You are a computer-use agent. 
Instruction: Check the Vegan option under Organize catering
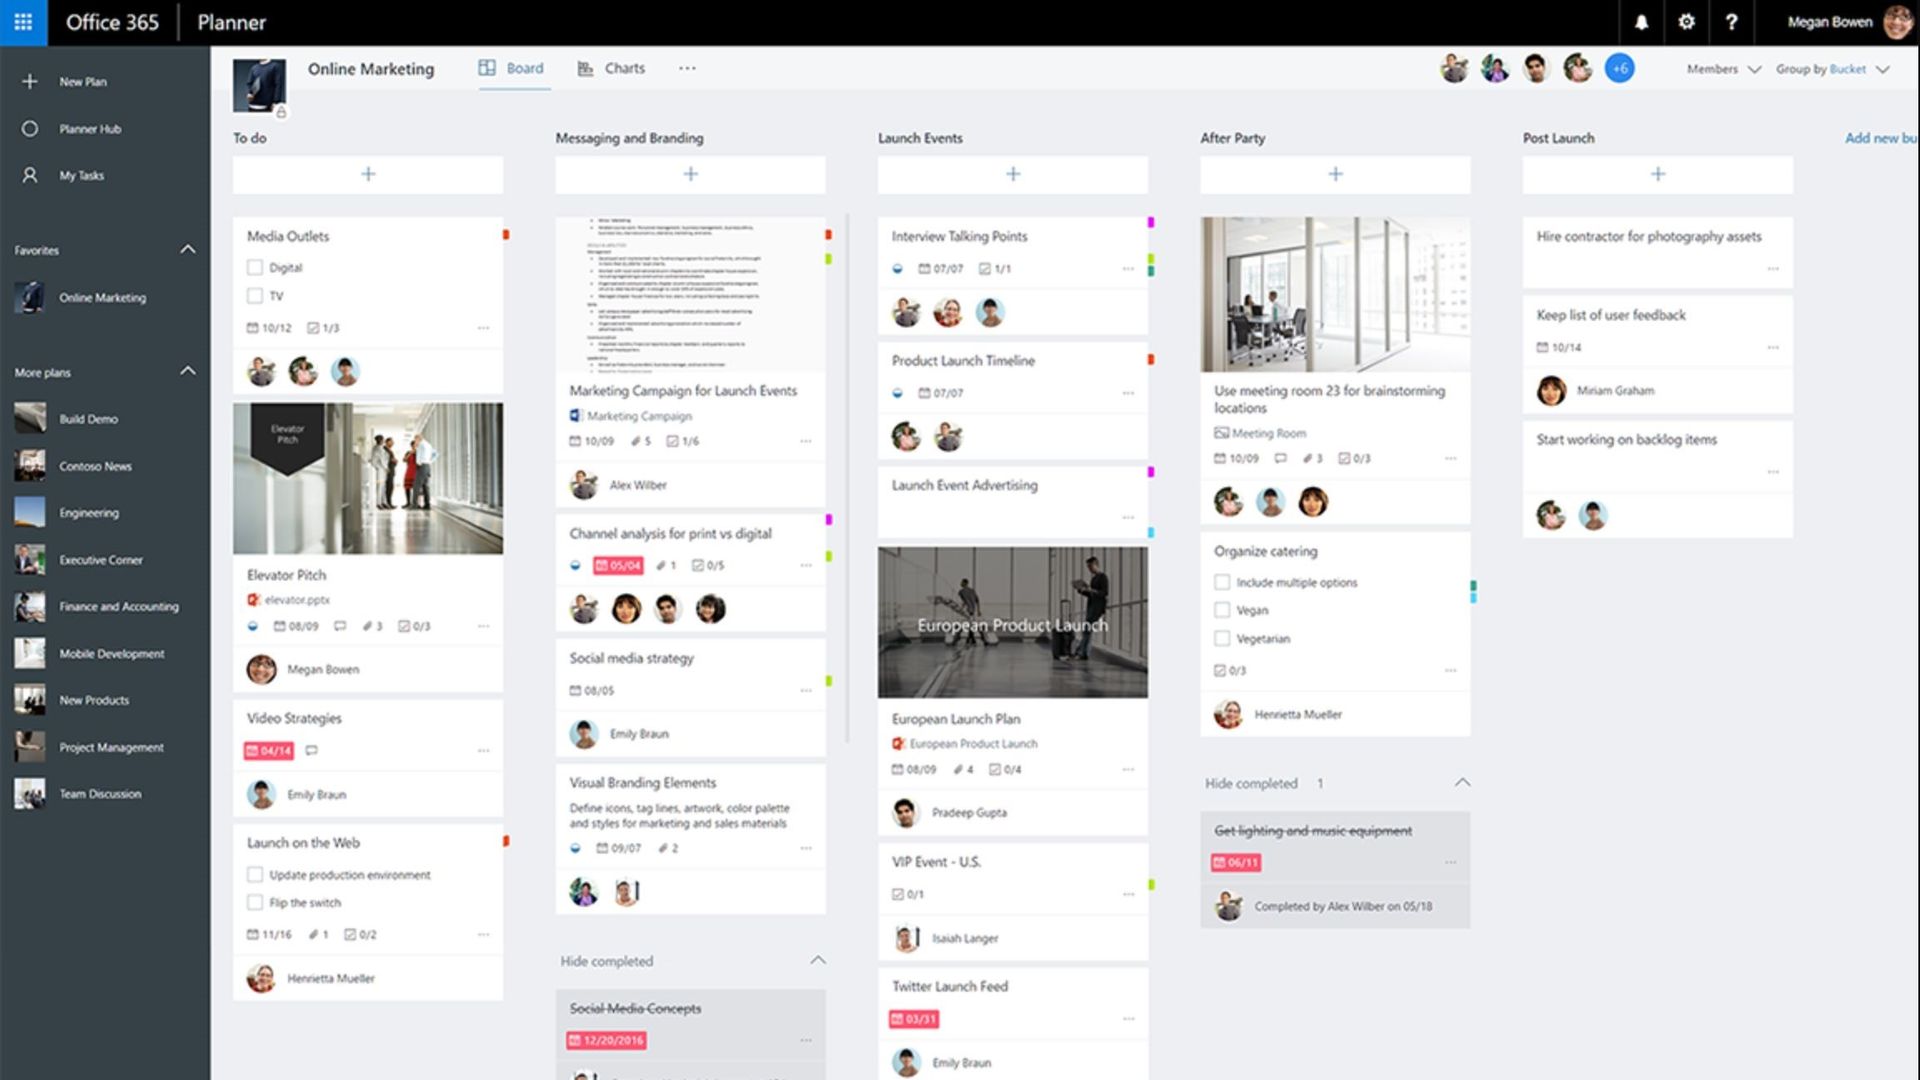coord(1222,609)
